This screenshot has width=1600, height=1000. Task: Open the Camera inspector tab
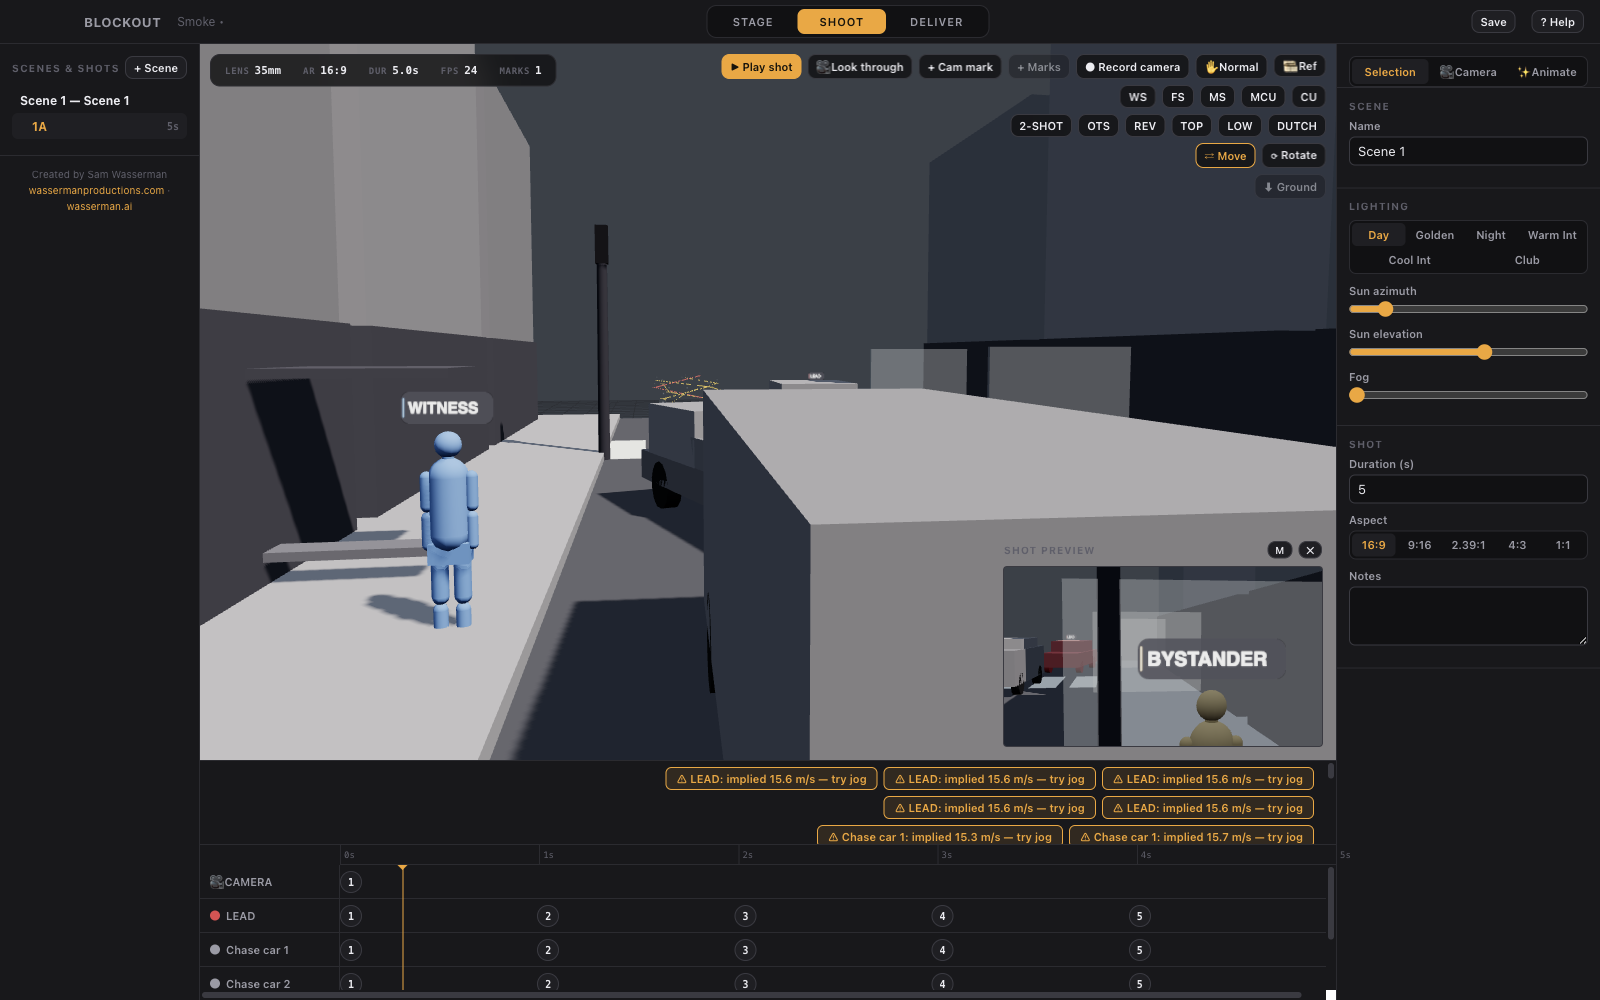tap(1468, 72)
